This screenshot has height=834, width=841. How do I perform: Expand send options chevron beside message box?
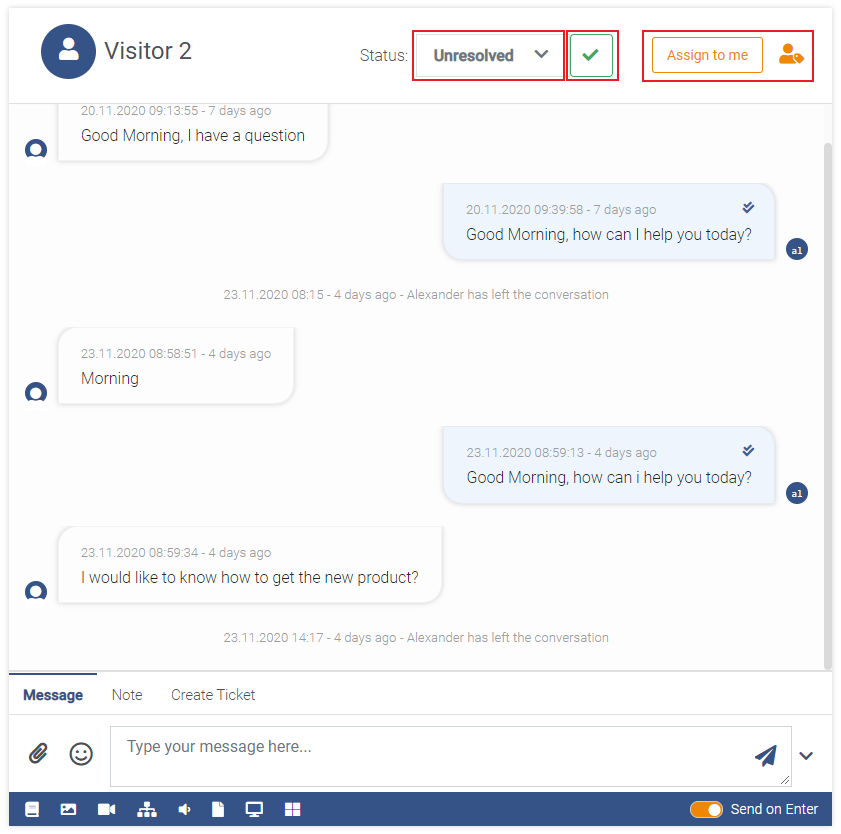point(806,756)
